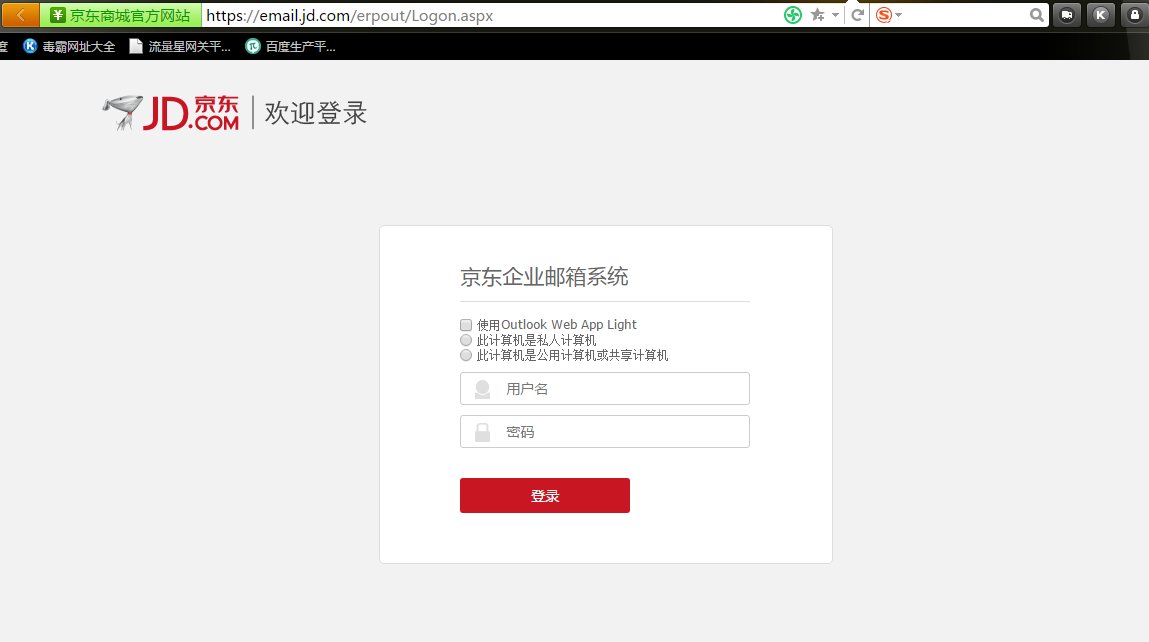Click the 用户名 username input field
This screenshot has width=1149, height=642.
[604, 388]
